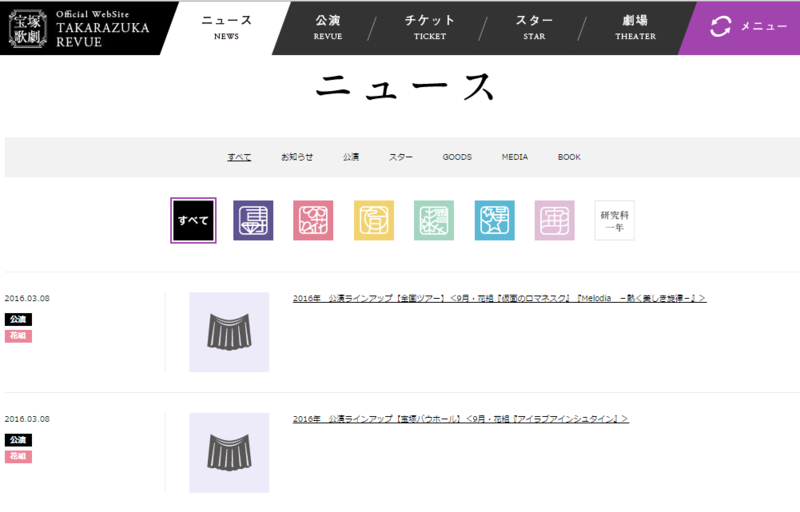Open the 宝塚バウホール lineup article link
The width and height of the screenshot is (800, 512).
(461, 419)
